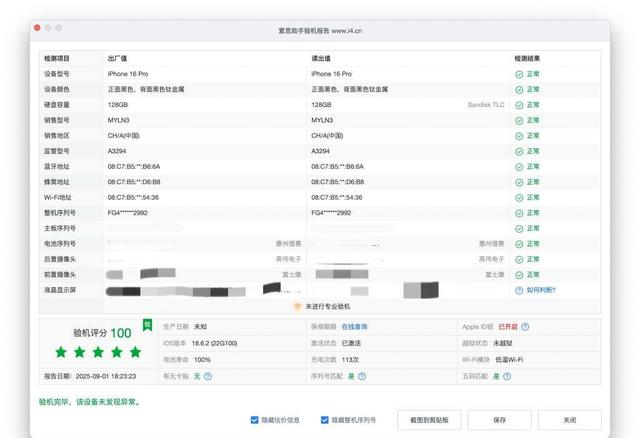
Task: Click the green check icon in 销售型号 row
Action: click(519, 121)
